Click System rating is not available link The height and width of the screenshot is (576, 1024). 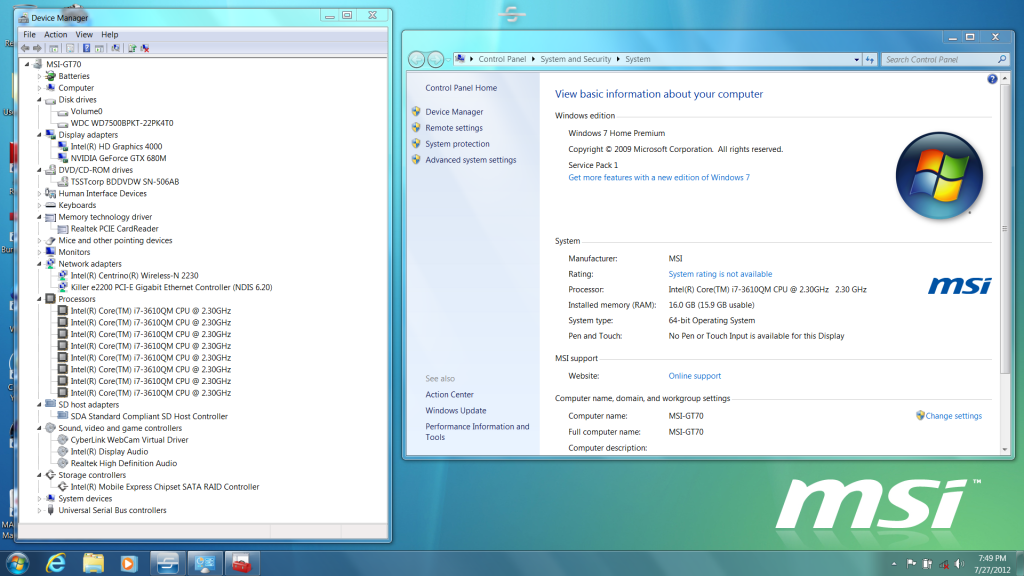(x=720, y=274)
